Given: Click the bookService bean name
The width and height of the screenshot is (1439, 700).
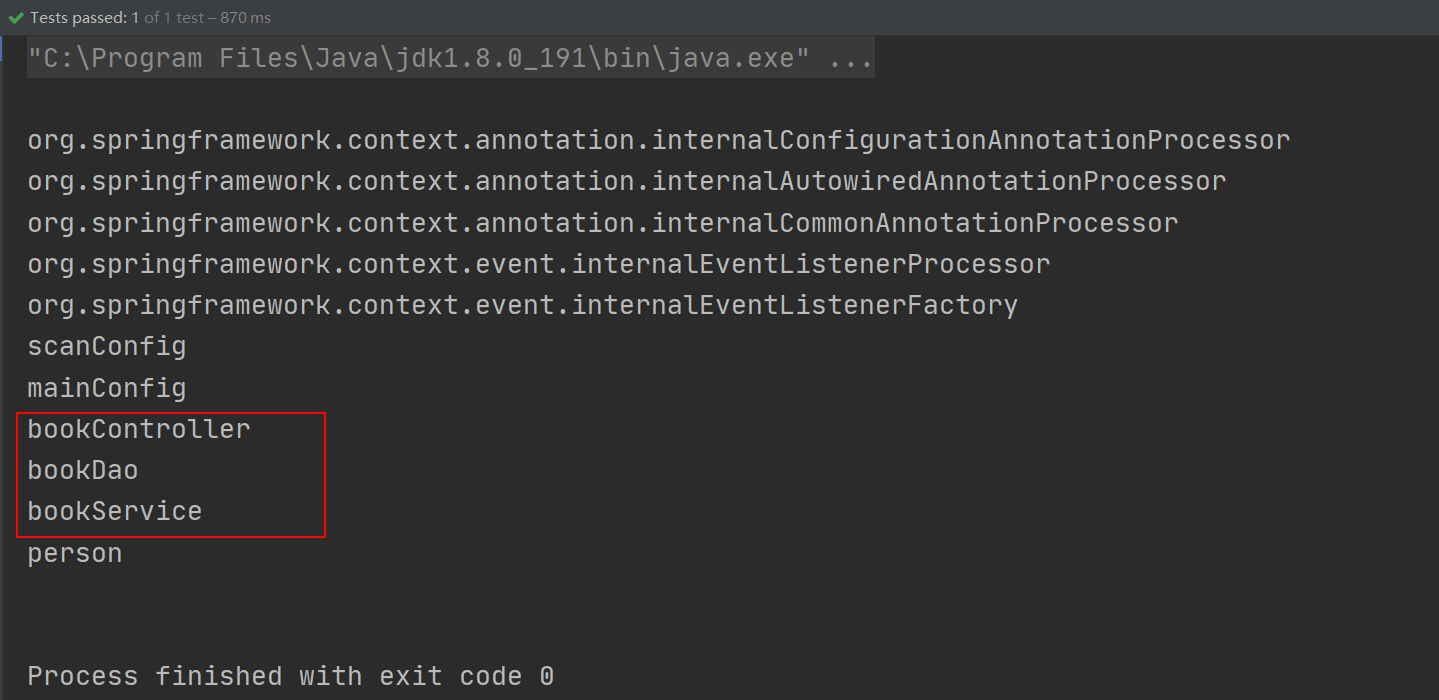Looking at the screenshot, I should point(115,511).
